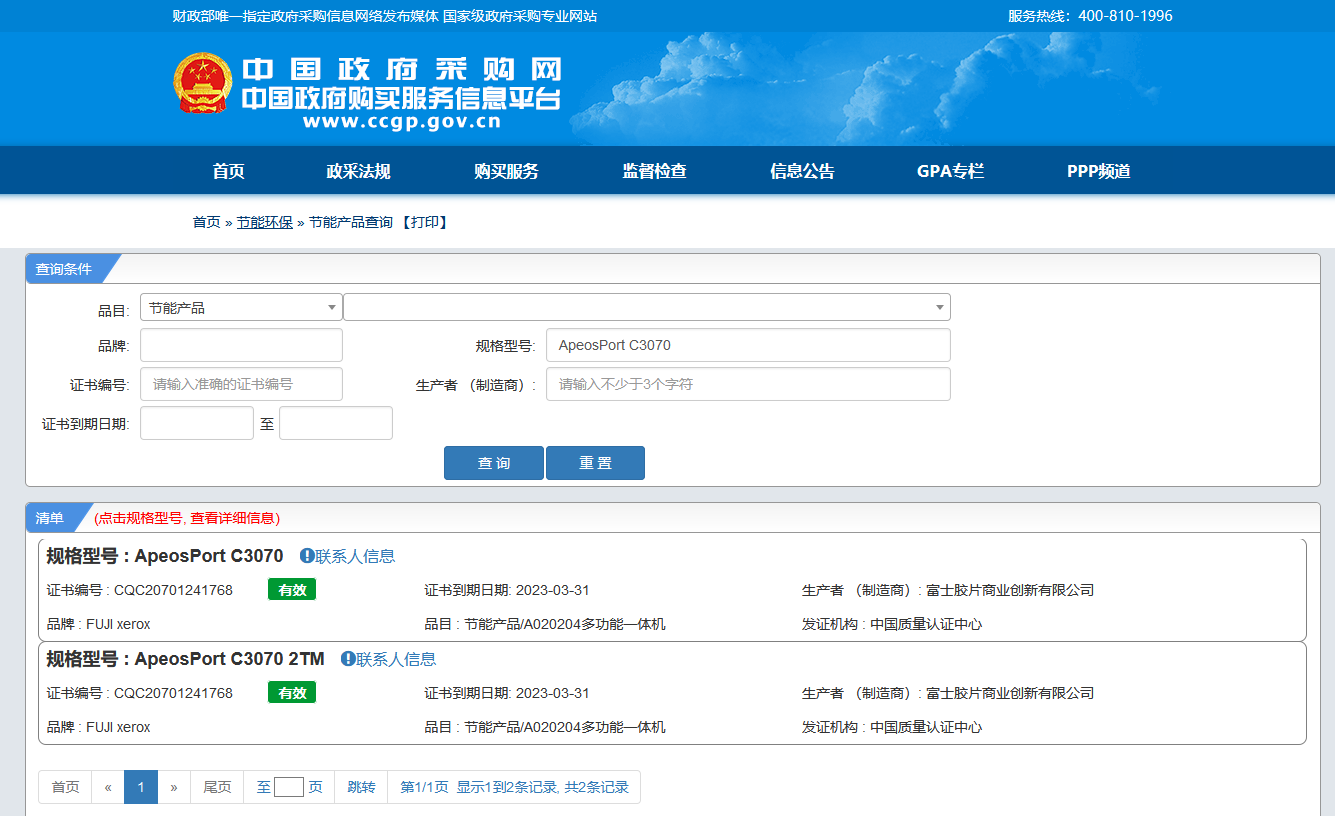Click the 品牌 brand input field
Image resolution: width=1335 pixels, height=816 pixels.
click(241, 345)
